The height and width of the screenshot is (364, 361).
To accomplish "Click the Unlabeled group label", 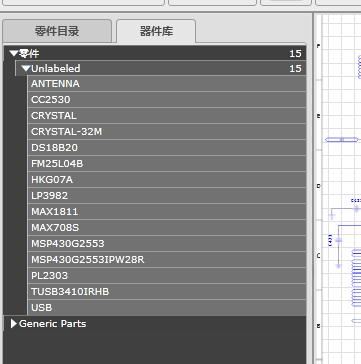I will (x=56, y=69).
